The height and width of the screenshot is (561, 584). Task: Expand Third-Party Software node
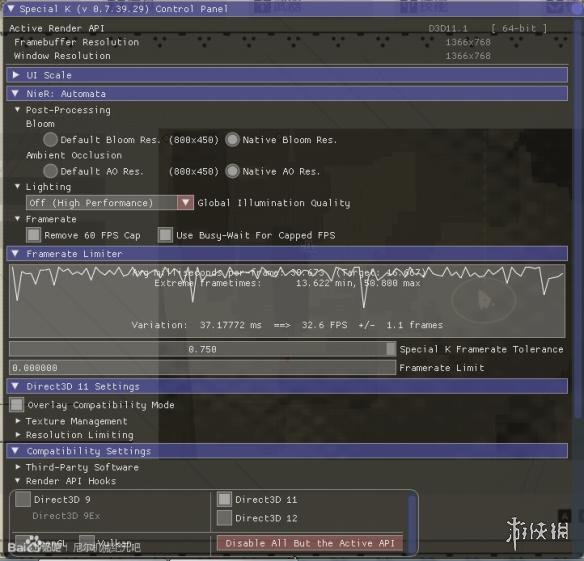pos(18,467)
